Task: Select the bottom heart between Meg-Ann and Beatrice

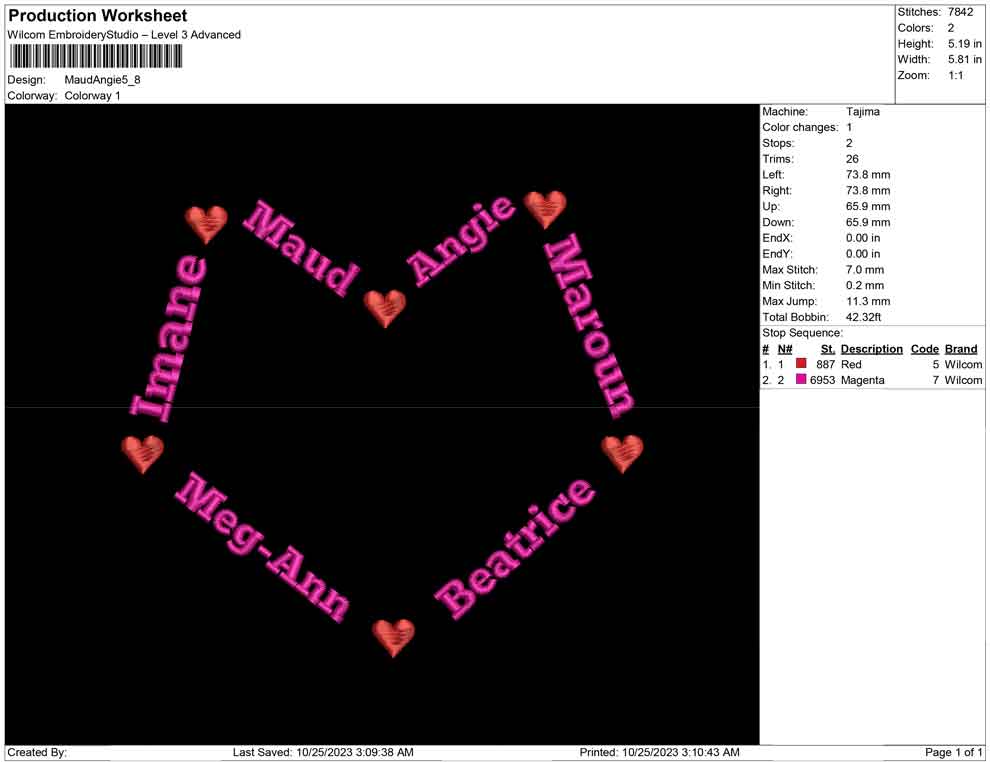Action: pyautogui.click(x=394, y=636)
